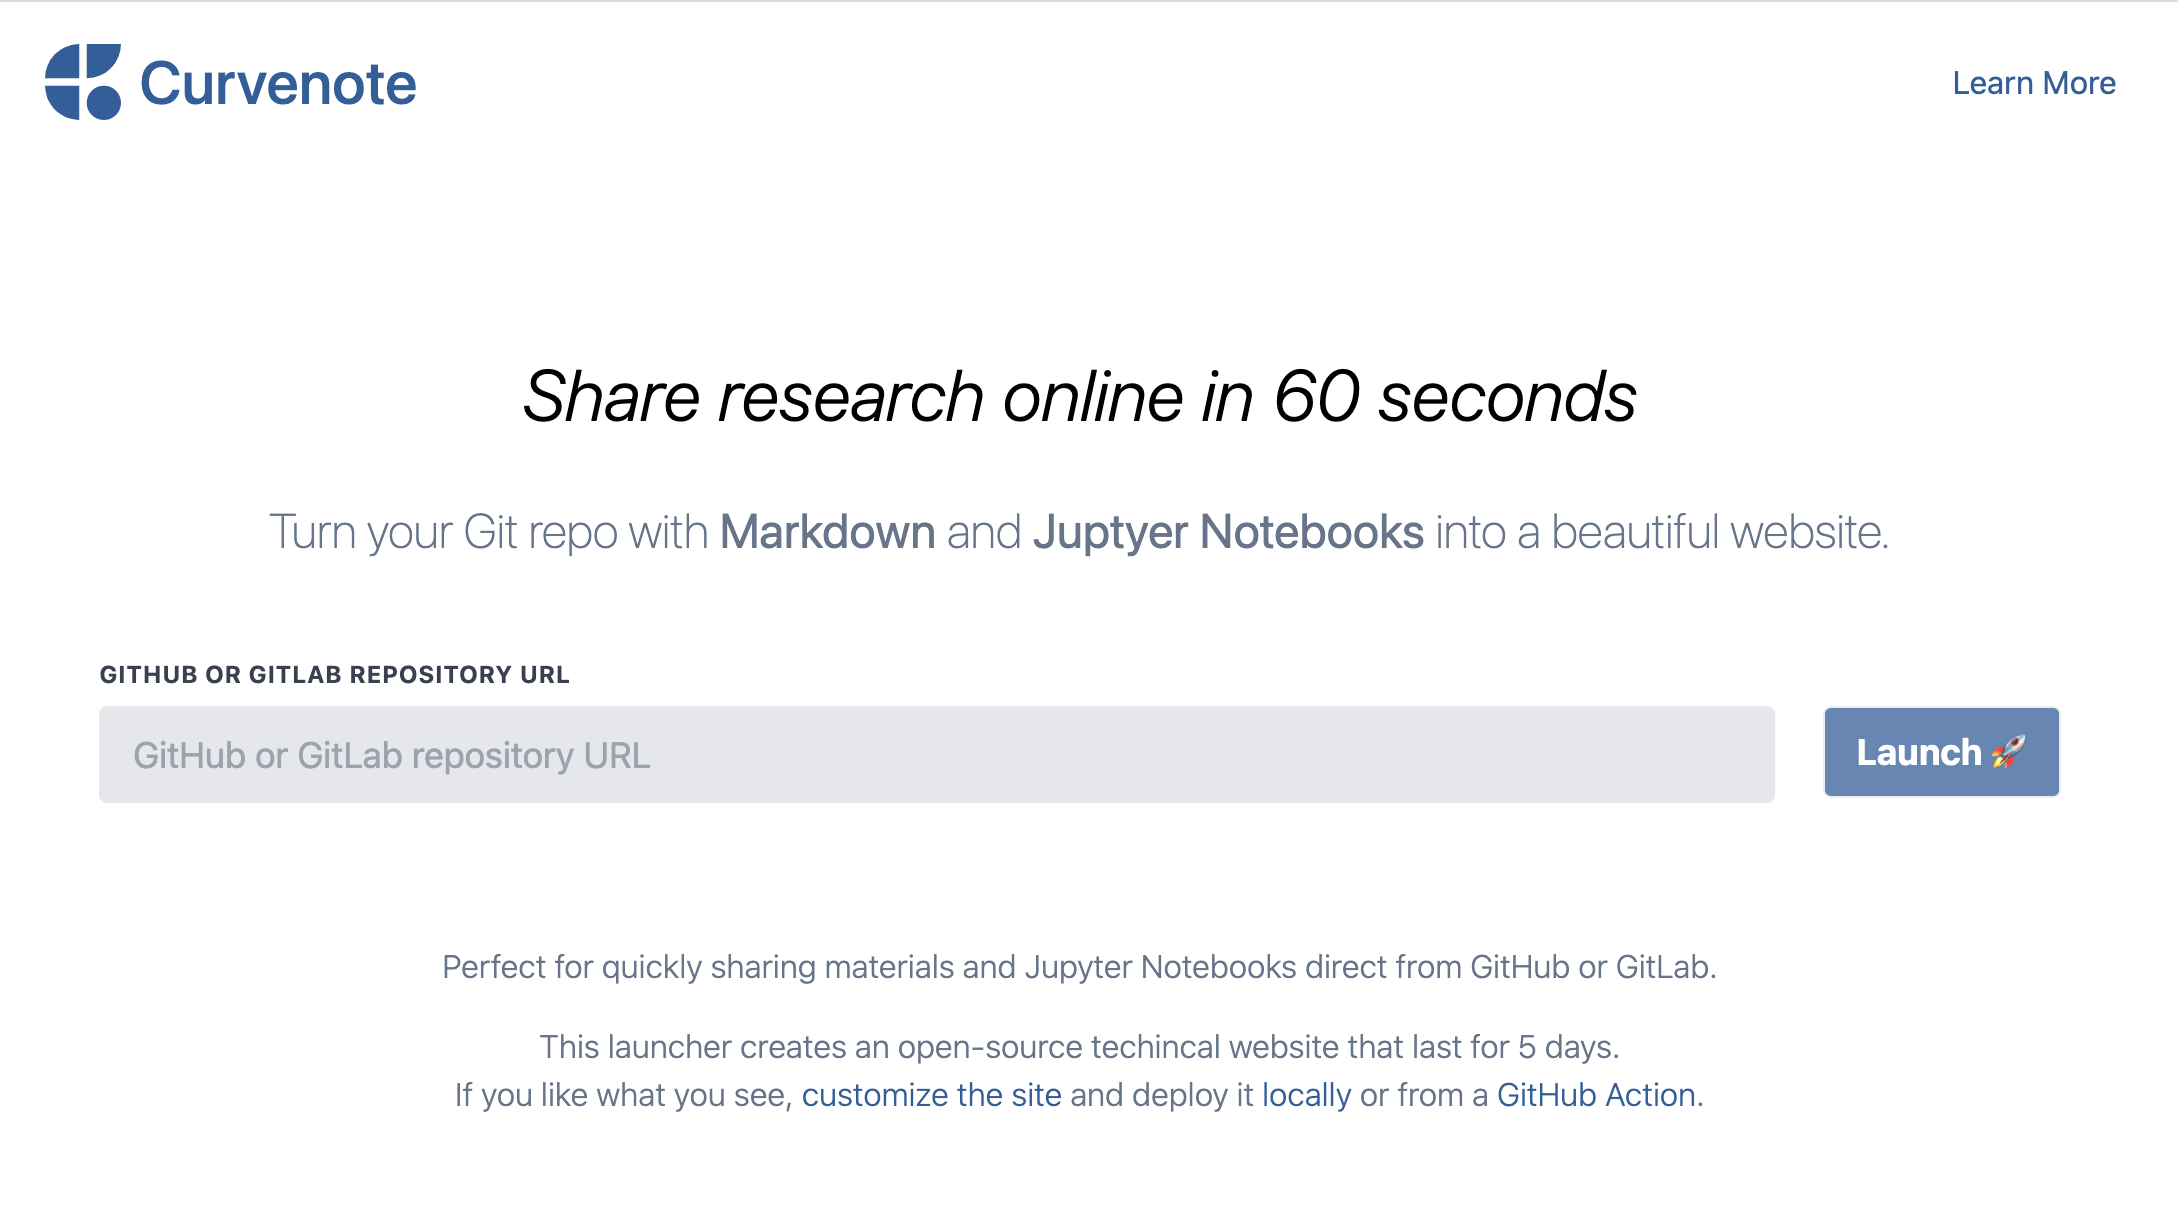
Task: Click the words Turn your Git repo
Action: [442, 532]
